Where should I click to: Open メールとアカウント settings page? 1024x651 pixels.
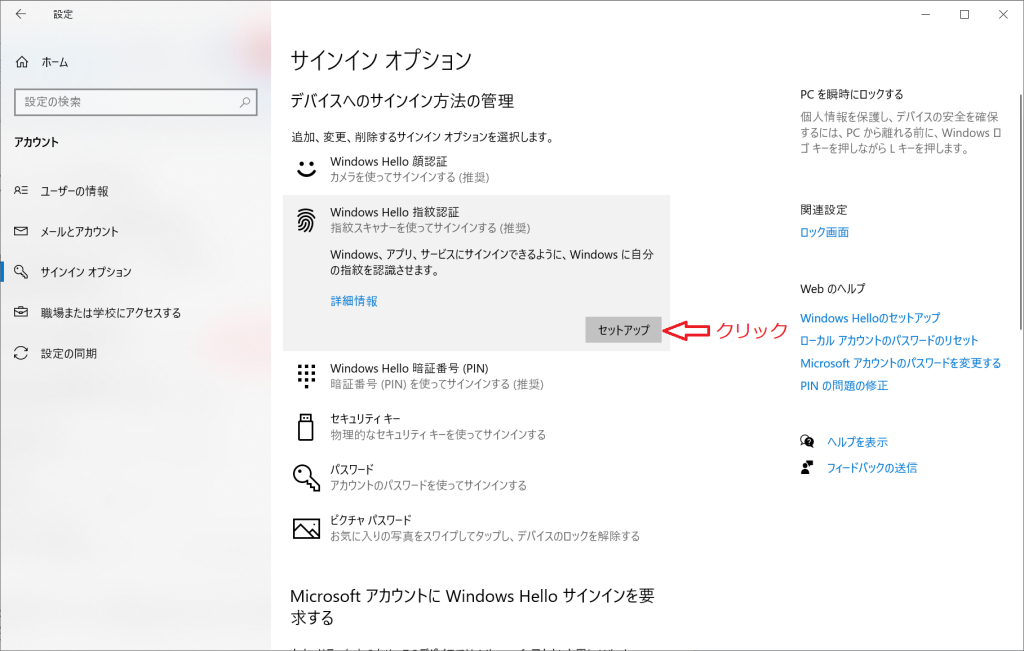(x=135, y=231)
